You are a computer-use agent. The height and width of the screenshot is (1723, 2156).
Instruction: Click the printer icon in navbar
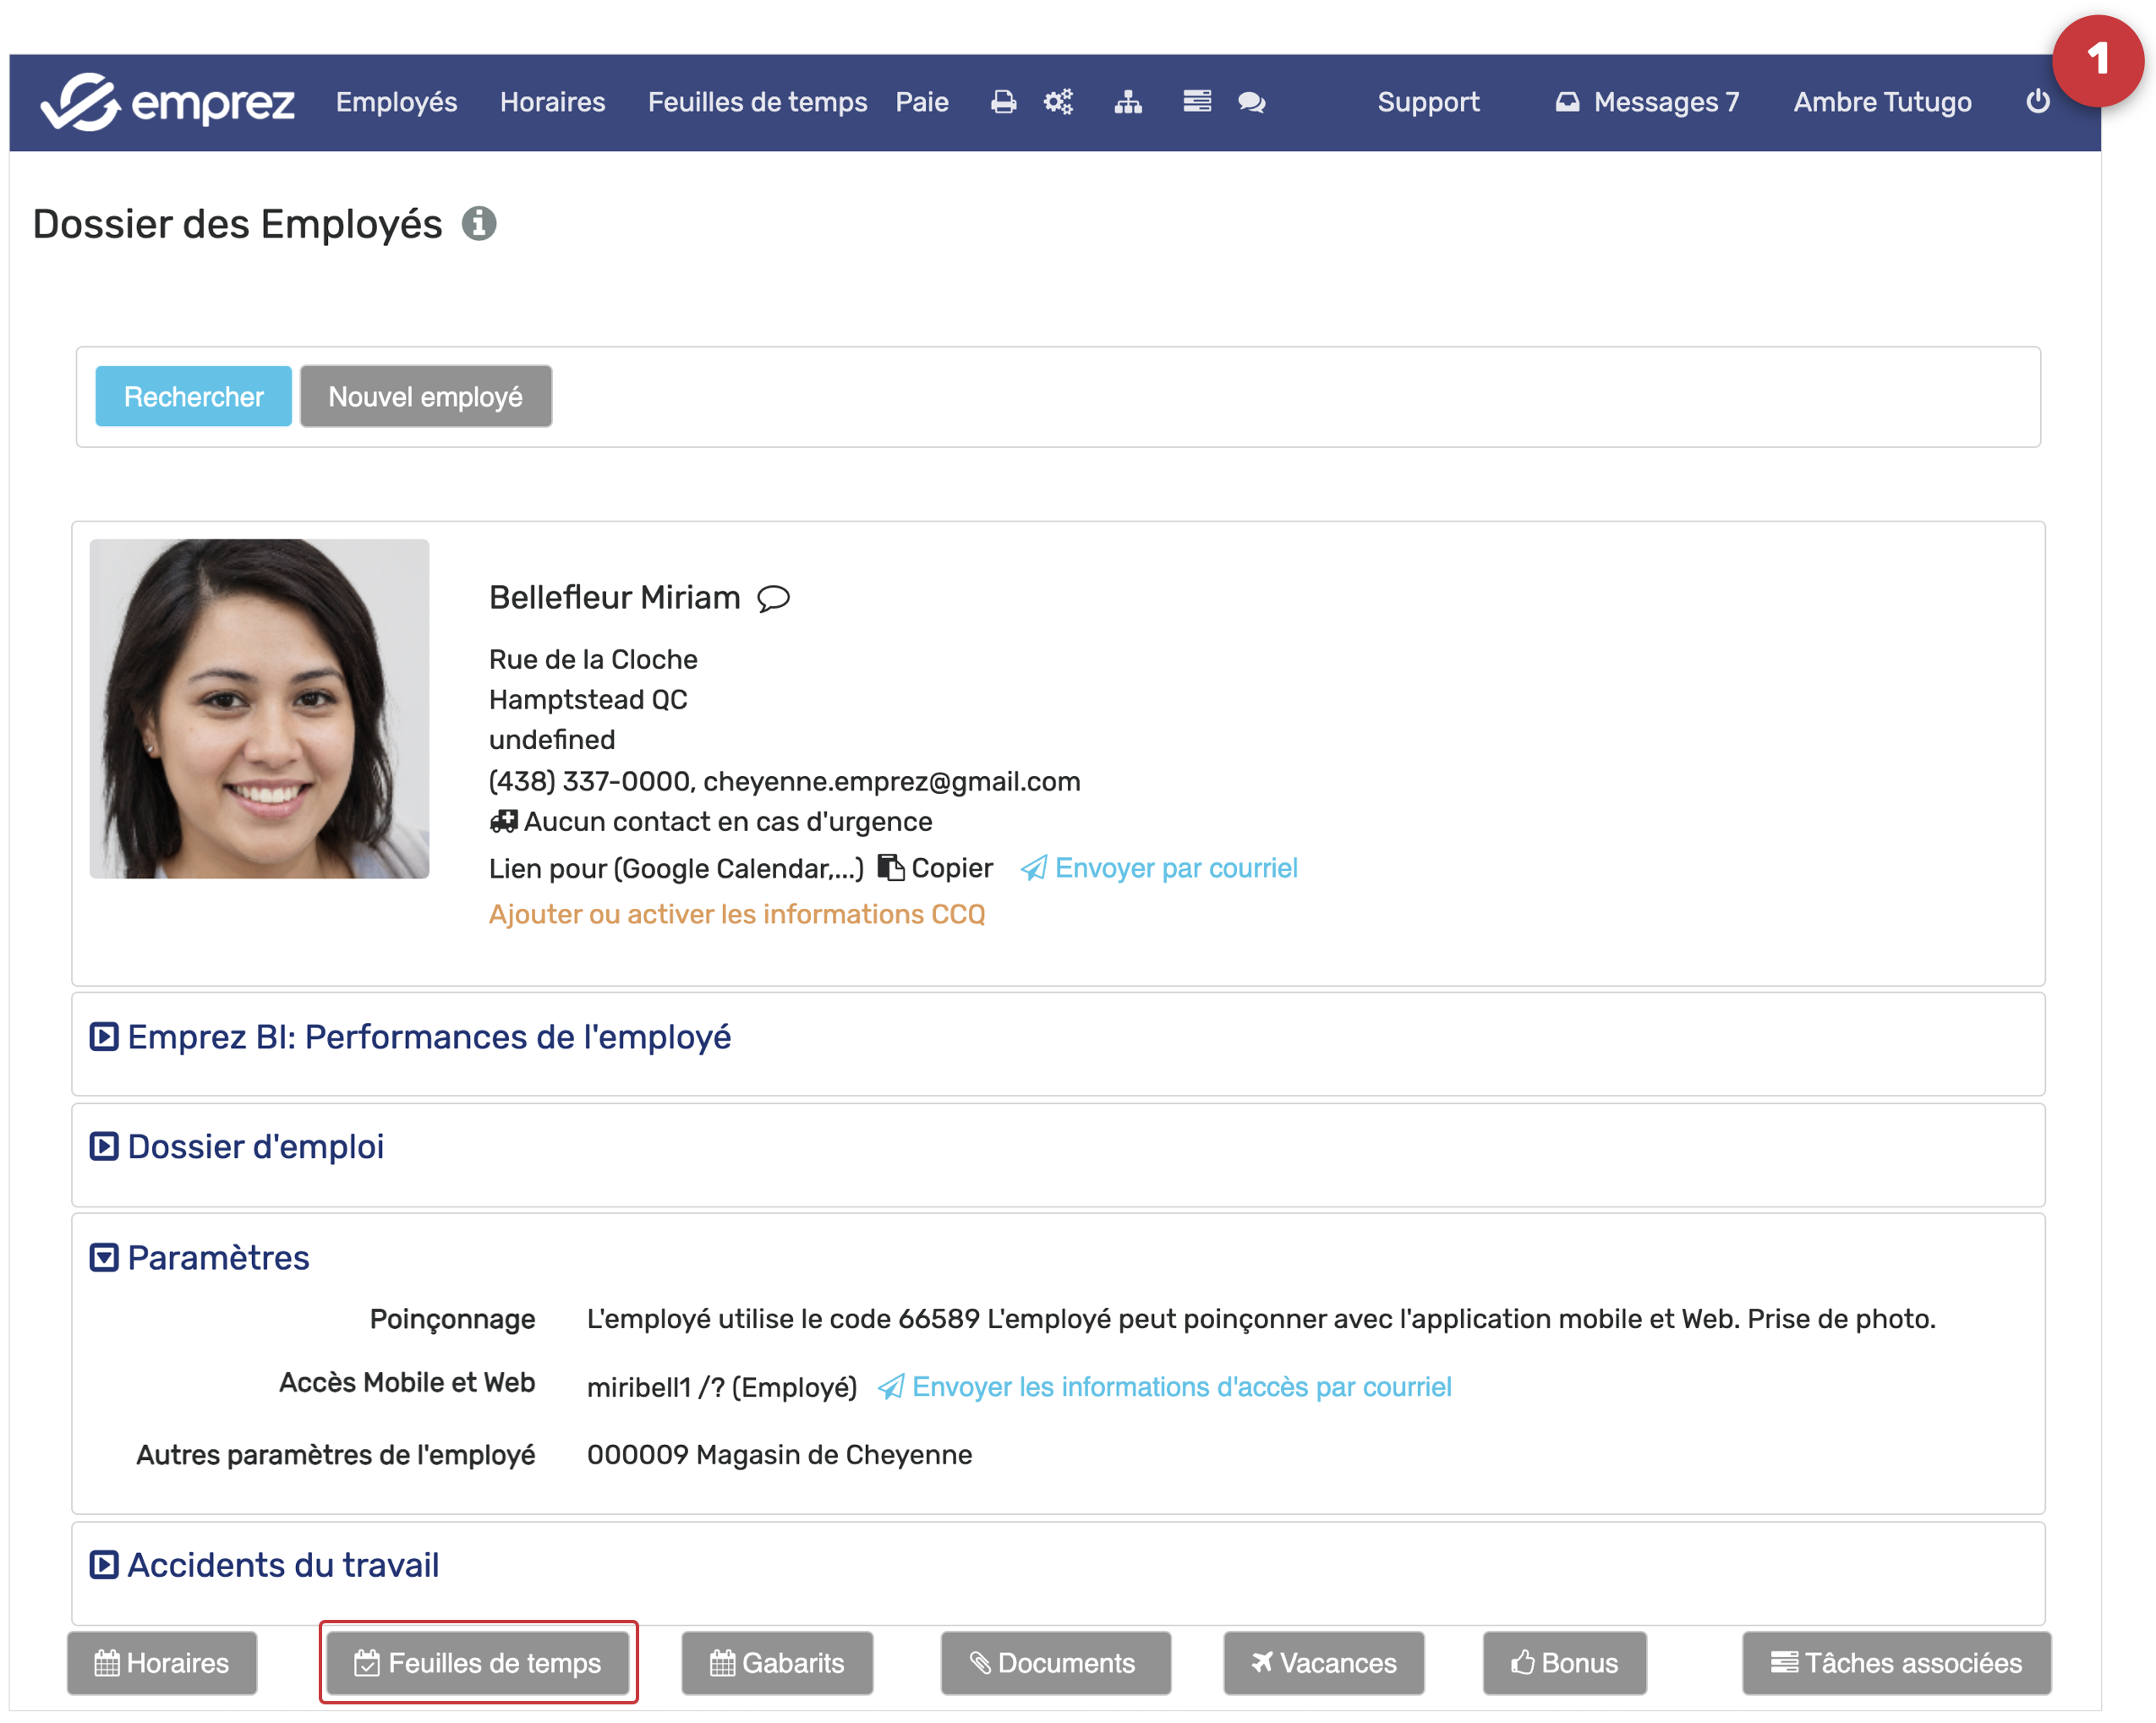[1003, 102]
